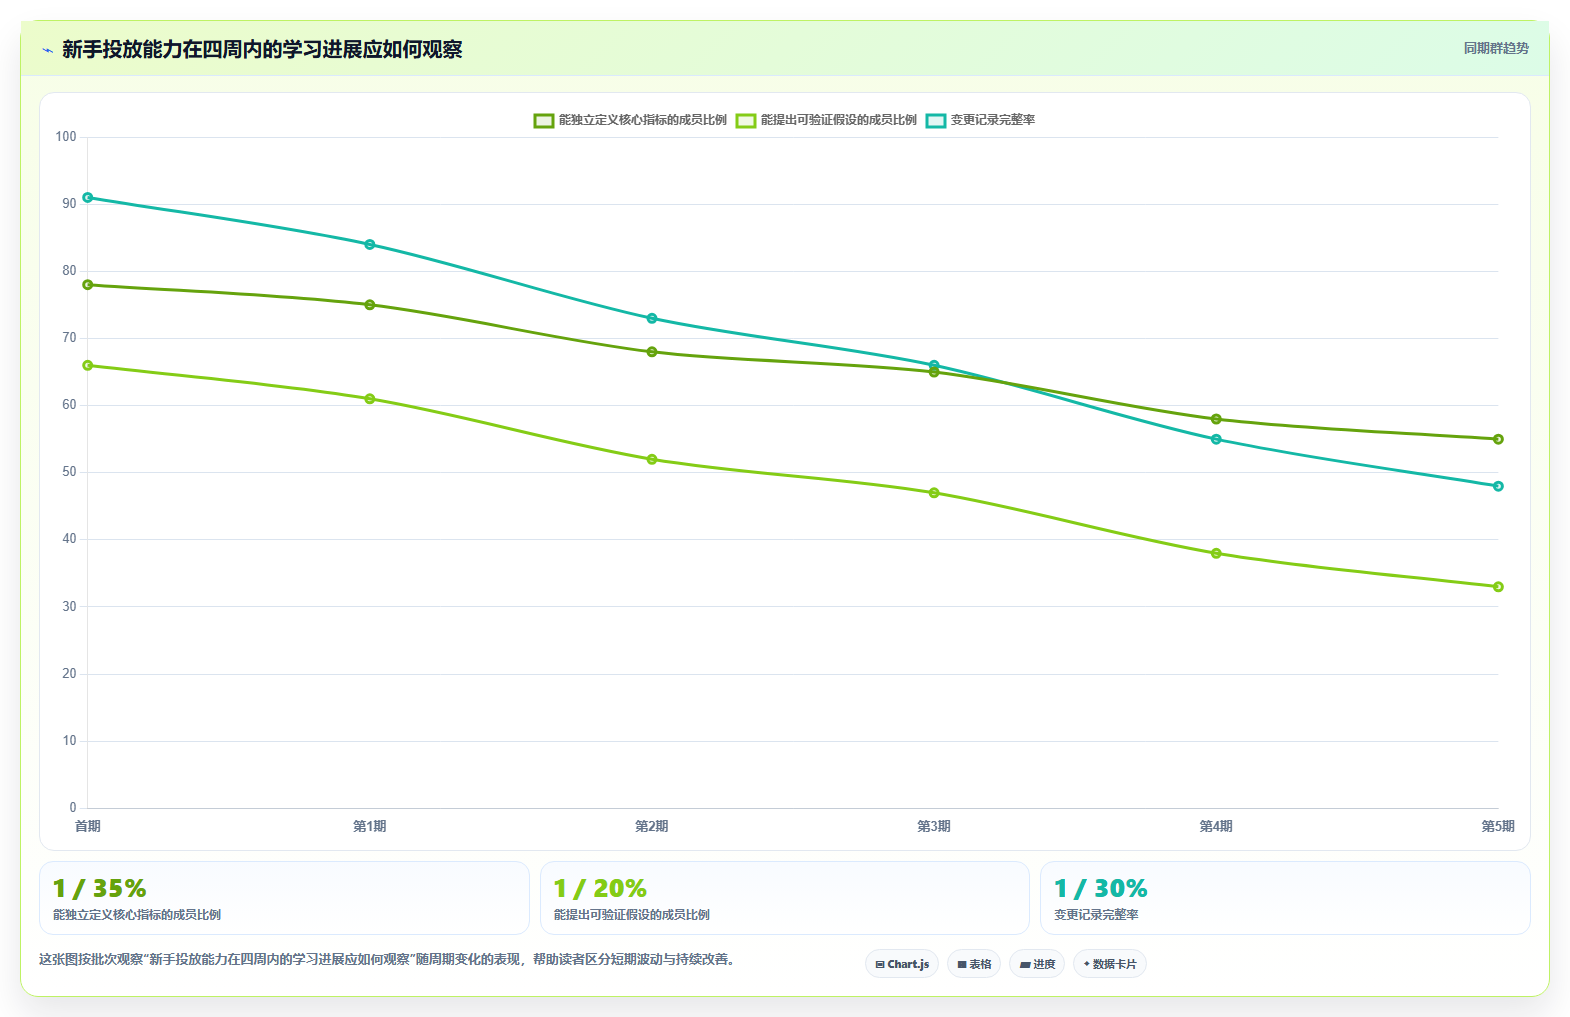The width and height of the screenshot is (1570, 1017).
Task: Click the 第2期 x-axis label
Action: coord(652,826)
